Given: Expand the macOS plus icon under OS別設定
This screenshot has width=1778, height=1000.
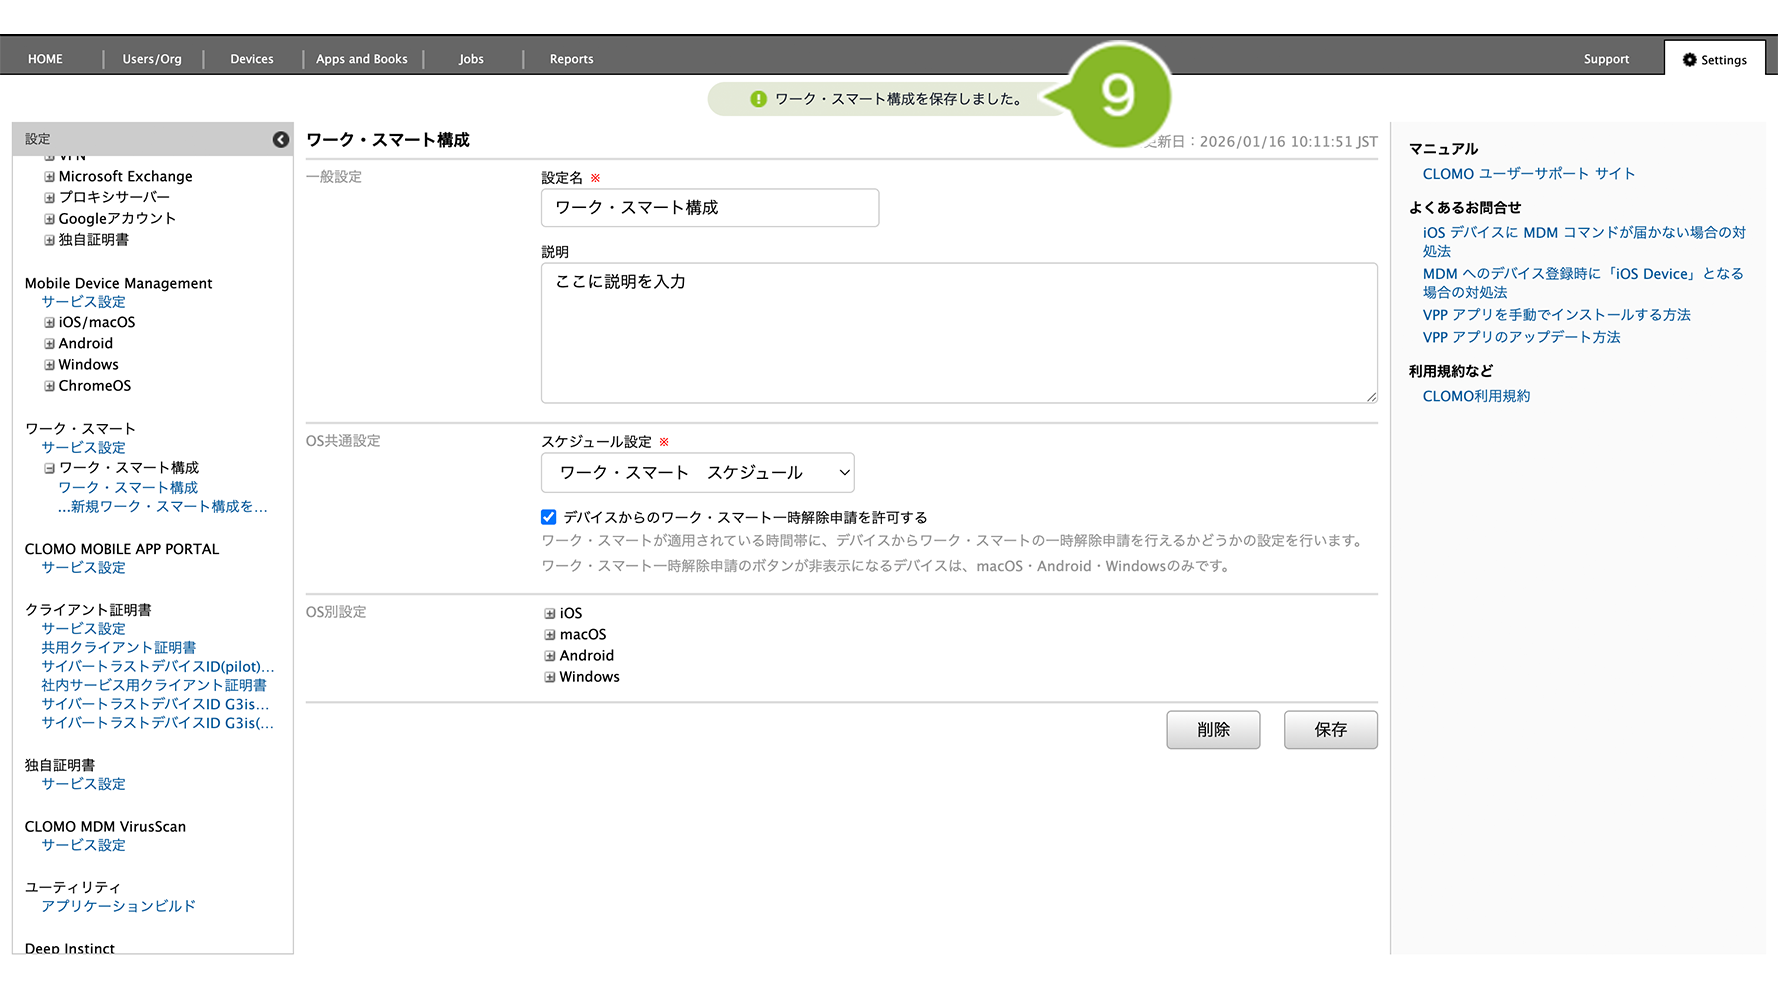Looking at the screenshot, I should (x=550, y=635).
